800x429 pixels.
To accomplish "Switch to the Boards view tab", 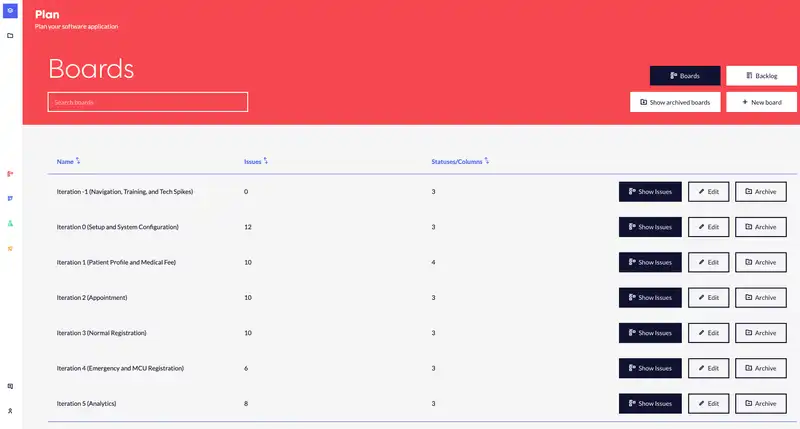I will tap(685, 76).
